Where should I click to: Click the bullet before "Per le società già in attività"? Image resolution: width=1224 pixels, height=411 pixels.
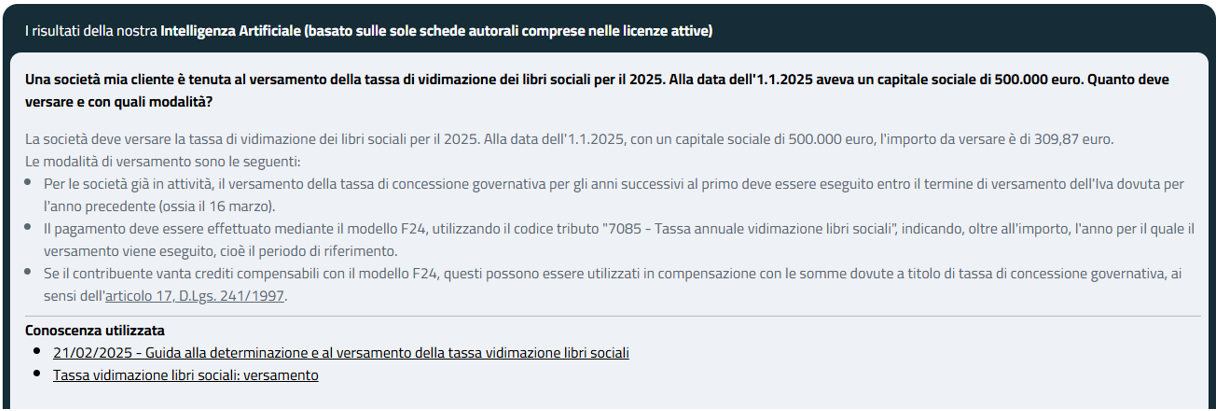(30, 184)
